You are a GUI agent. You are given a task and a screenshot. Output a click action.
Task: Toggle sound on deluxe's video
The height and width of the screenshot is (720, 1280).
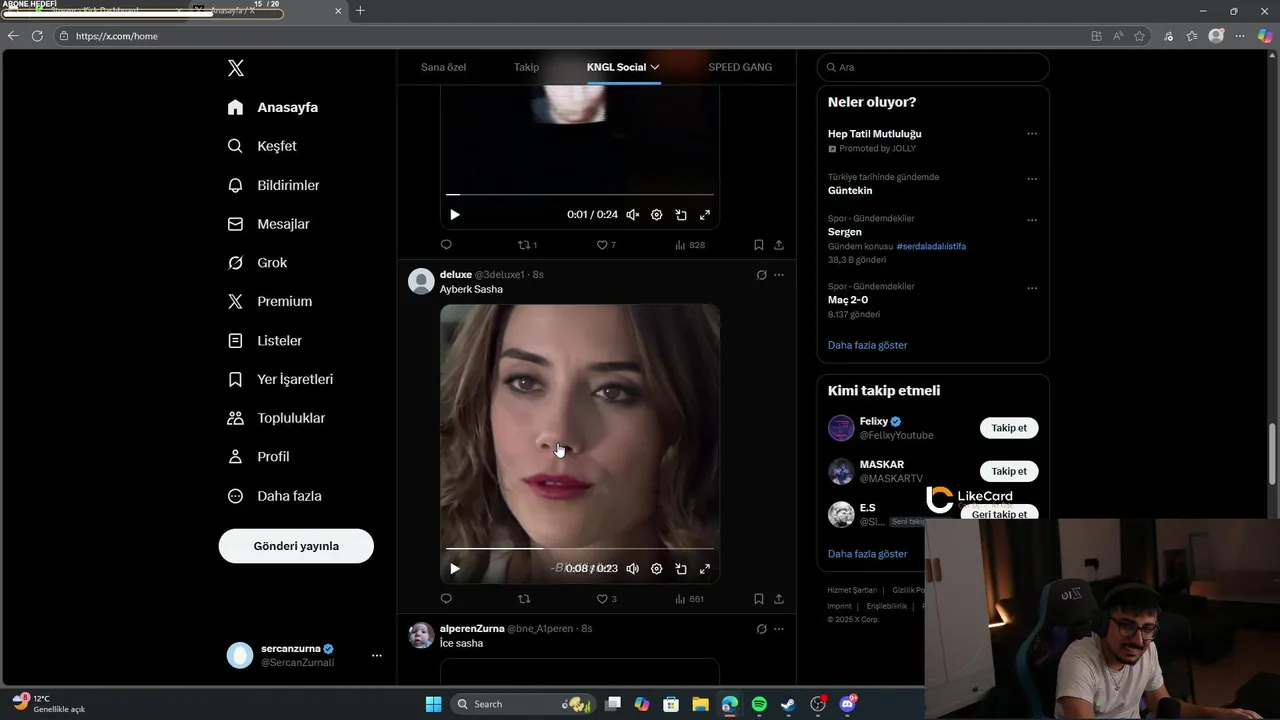(x=632, y=569)
